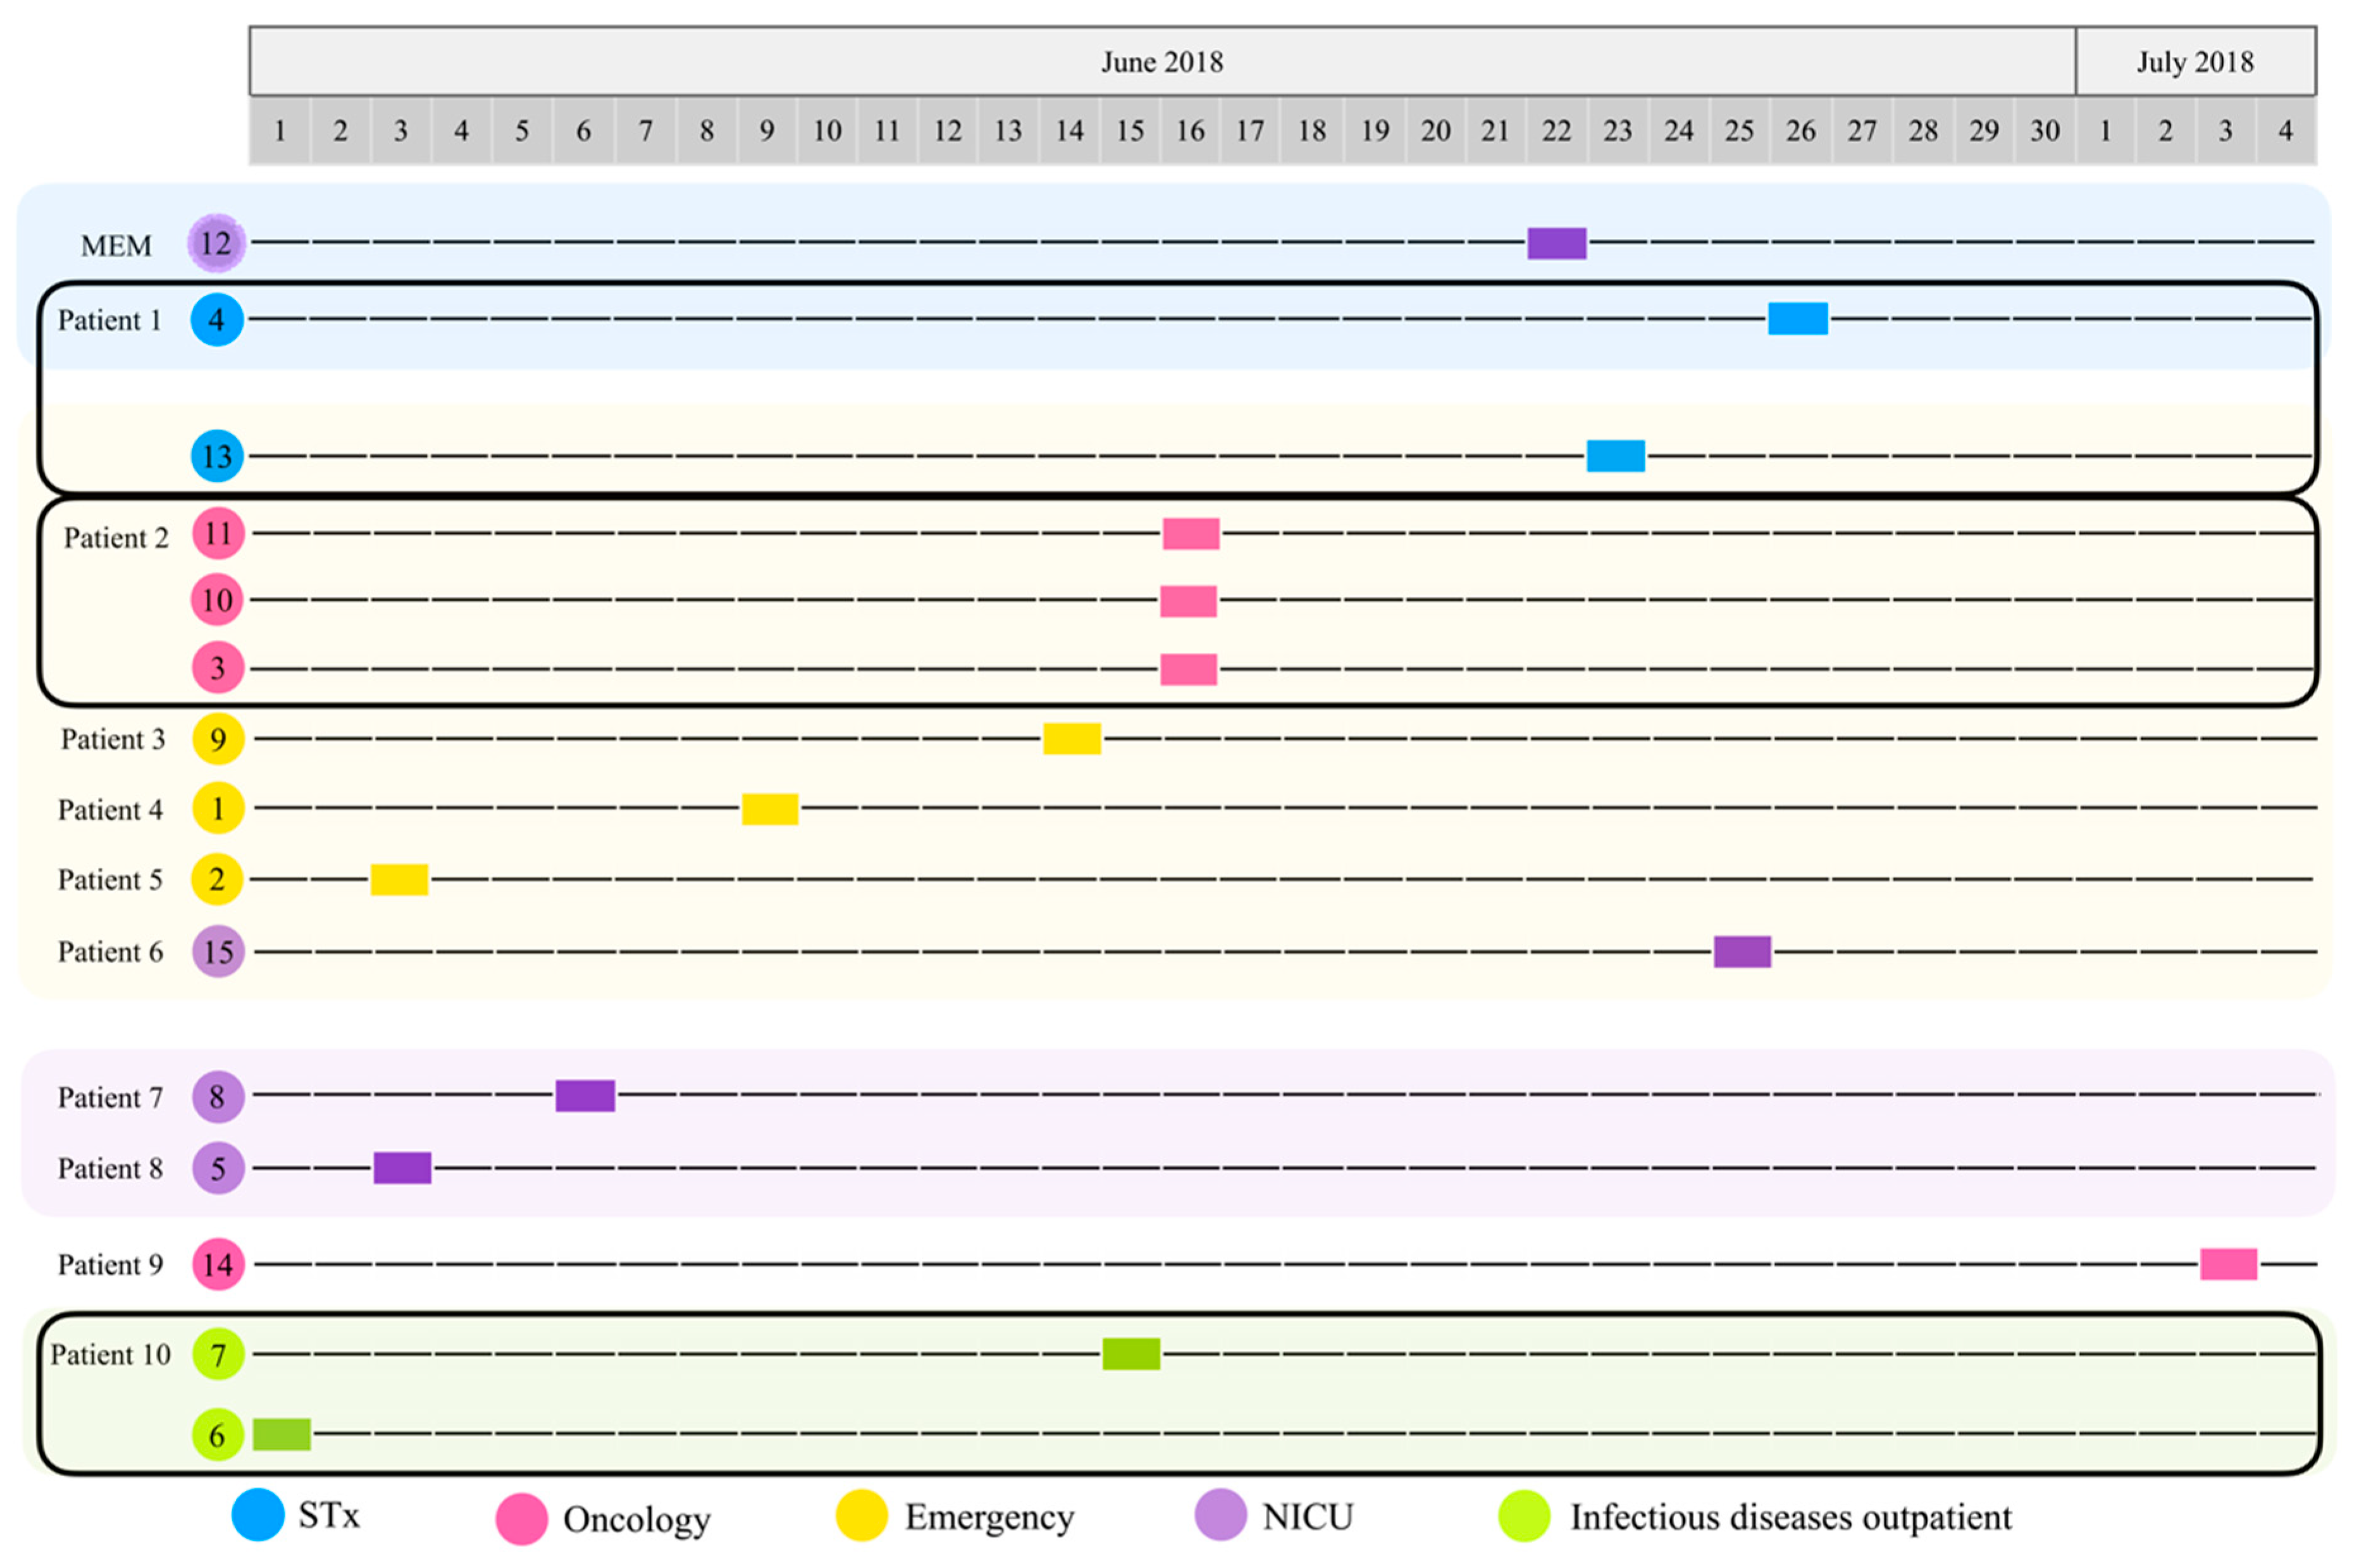This screenshot has height=1568, width=2359.
Task: Click the pink Oncology legend circle
Action: tap(522, 1519)
